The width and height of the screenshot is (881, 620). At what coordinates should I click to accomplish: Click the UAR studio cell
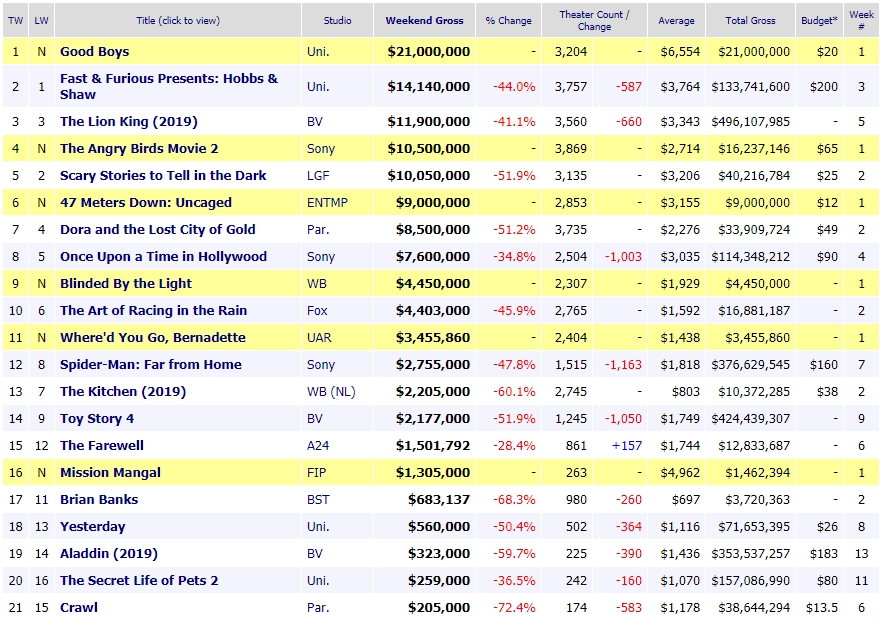pos(319,338)
